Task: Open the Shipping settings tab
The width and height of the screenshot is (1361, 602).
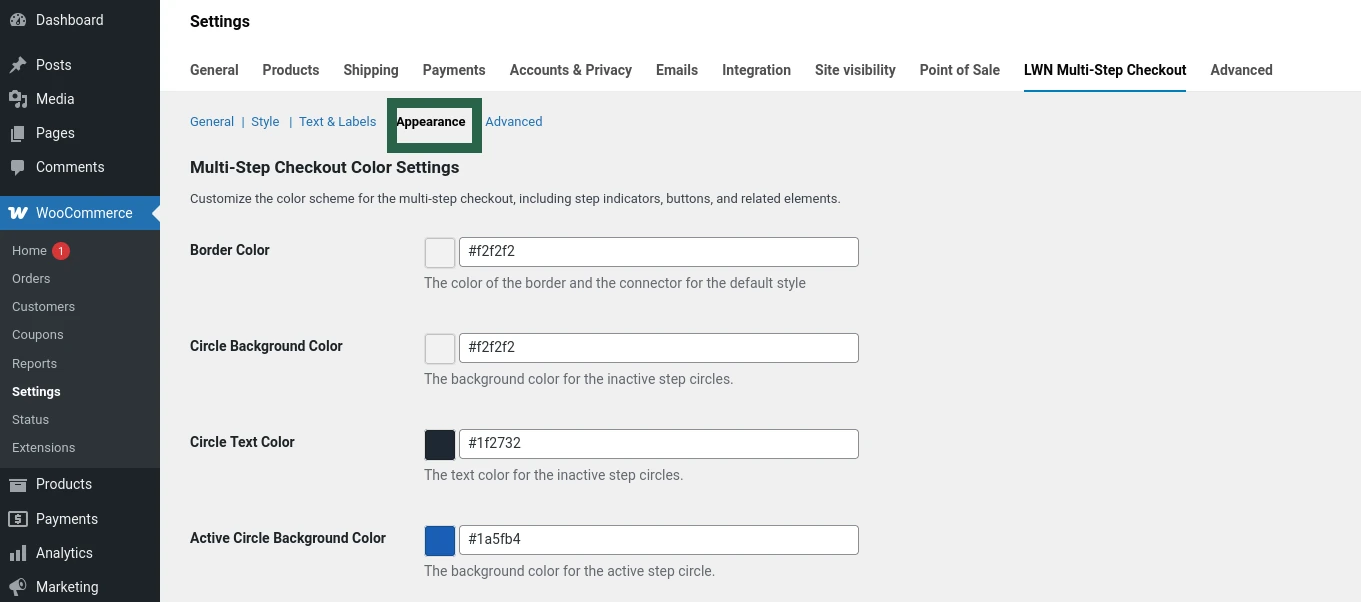Action: [x=371, y=70]
